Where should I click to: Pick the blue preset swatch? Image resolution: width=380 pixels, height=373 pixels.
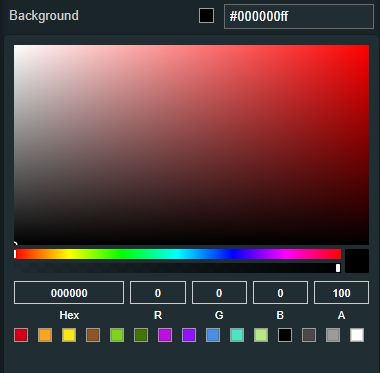pos(213,335)
